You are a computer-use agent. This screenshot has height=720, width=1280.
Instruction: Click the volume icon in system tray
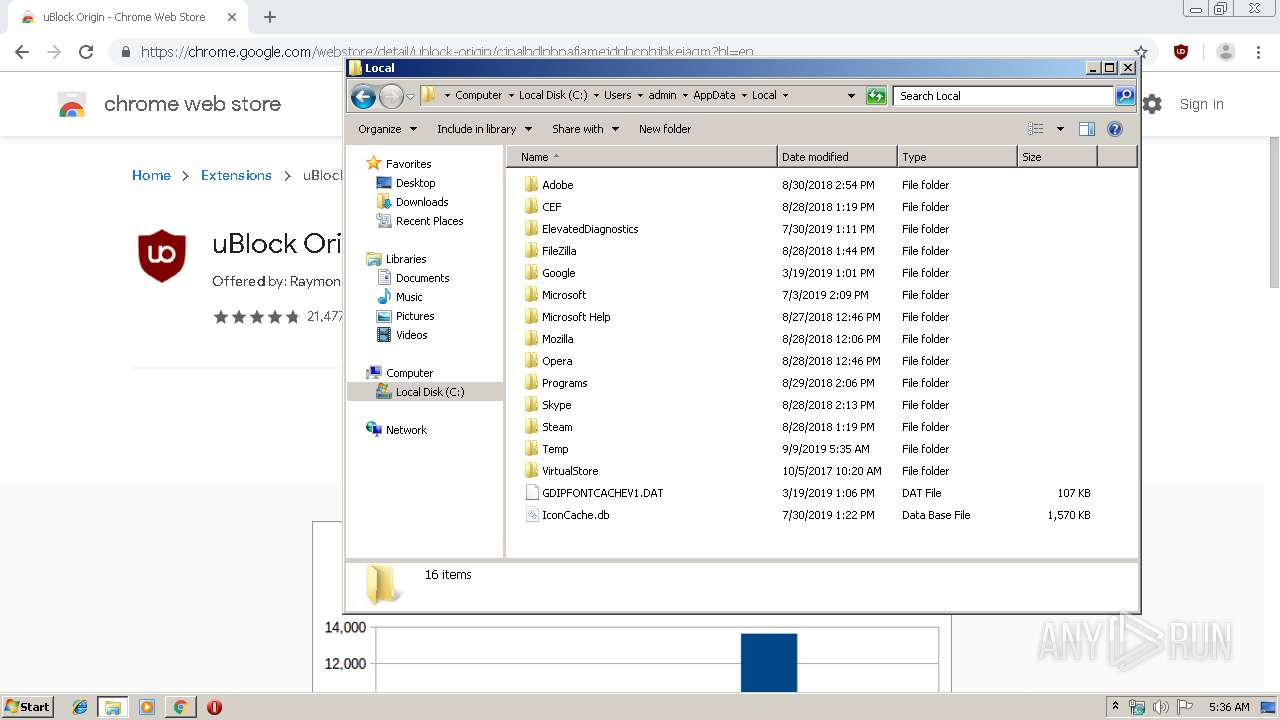click(1161, 707)
